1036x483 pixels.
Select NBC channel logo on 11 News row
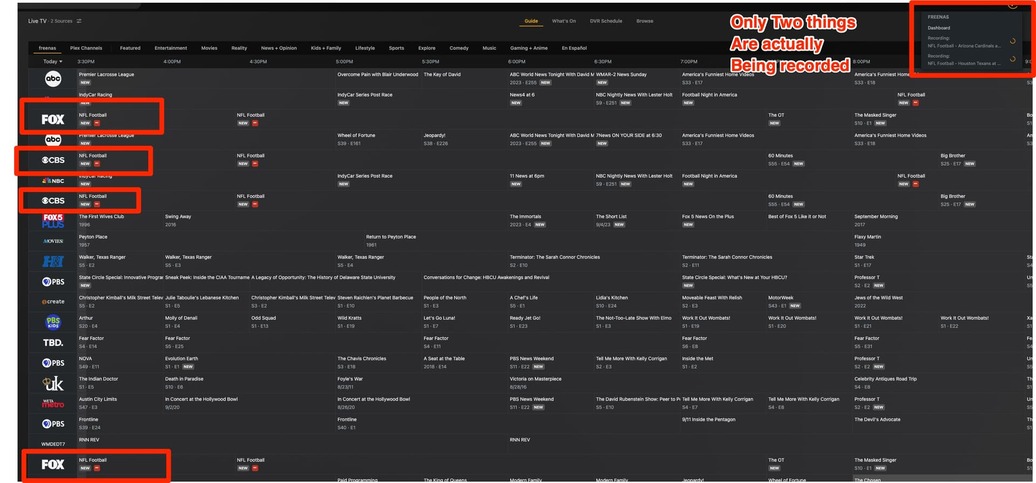tap(53, 180)
